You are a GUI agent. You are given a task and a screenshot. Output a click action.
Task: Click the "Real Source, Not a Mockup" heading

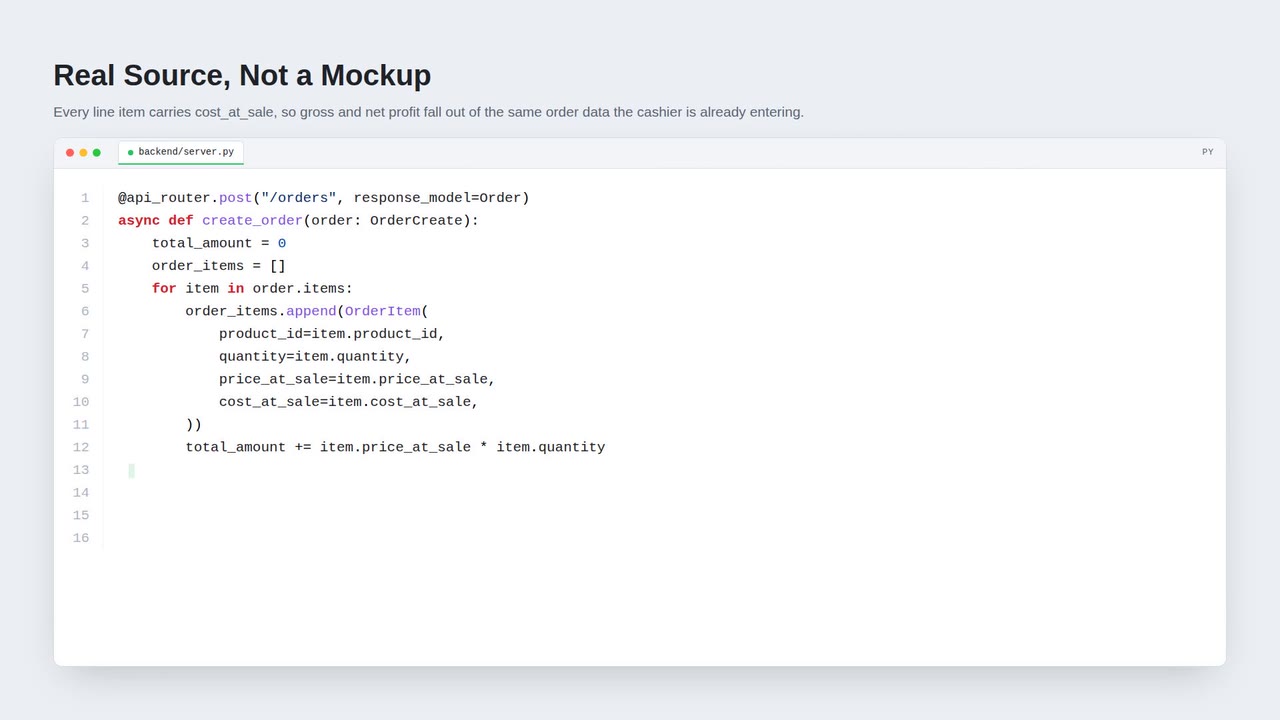click(x=242, y=75)
